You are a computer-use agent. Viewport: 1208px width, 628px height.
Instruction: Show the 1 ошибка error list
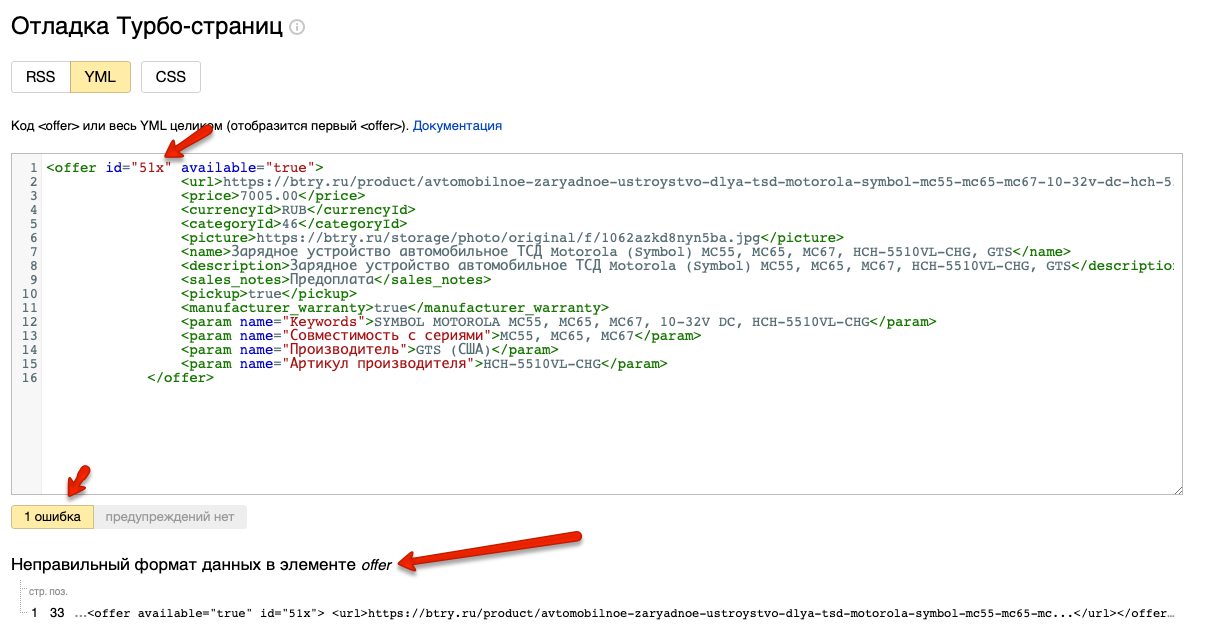pyautogui.click(x=52, y=517)
